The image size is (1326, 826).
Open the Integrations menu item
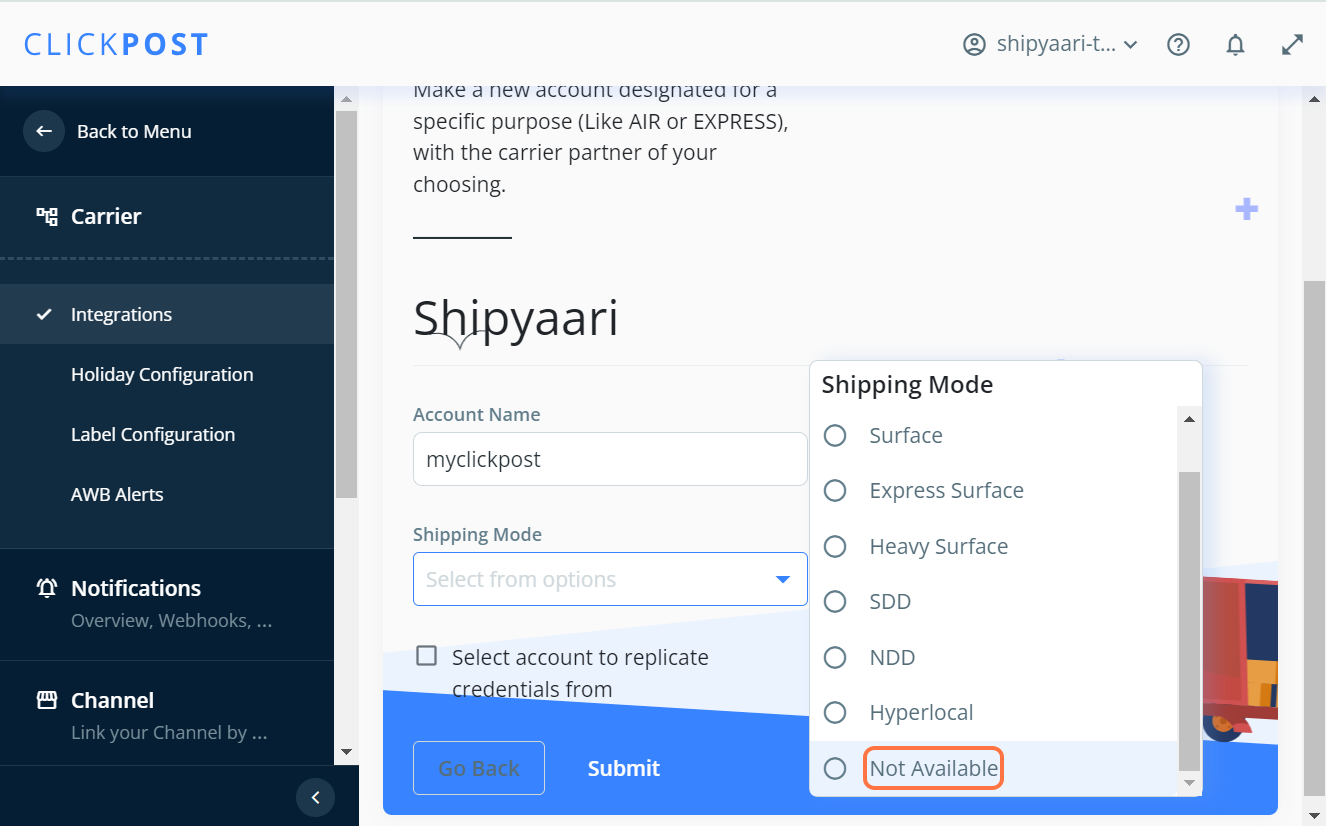(167, 314)
